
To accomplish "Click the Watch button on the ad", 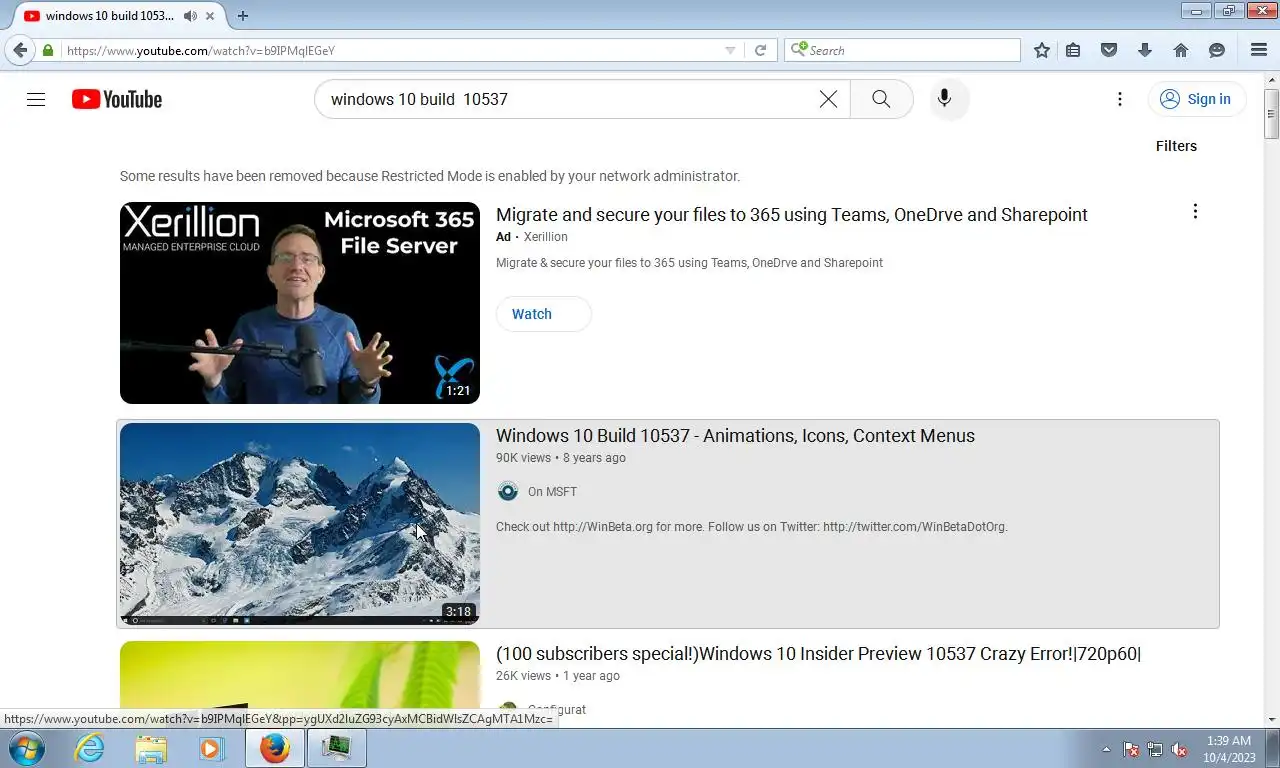I will point(543,314).
